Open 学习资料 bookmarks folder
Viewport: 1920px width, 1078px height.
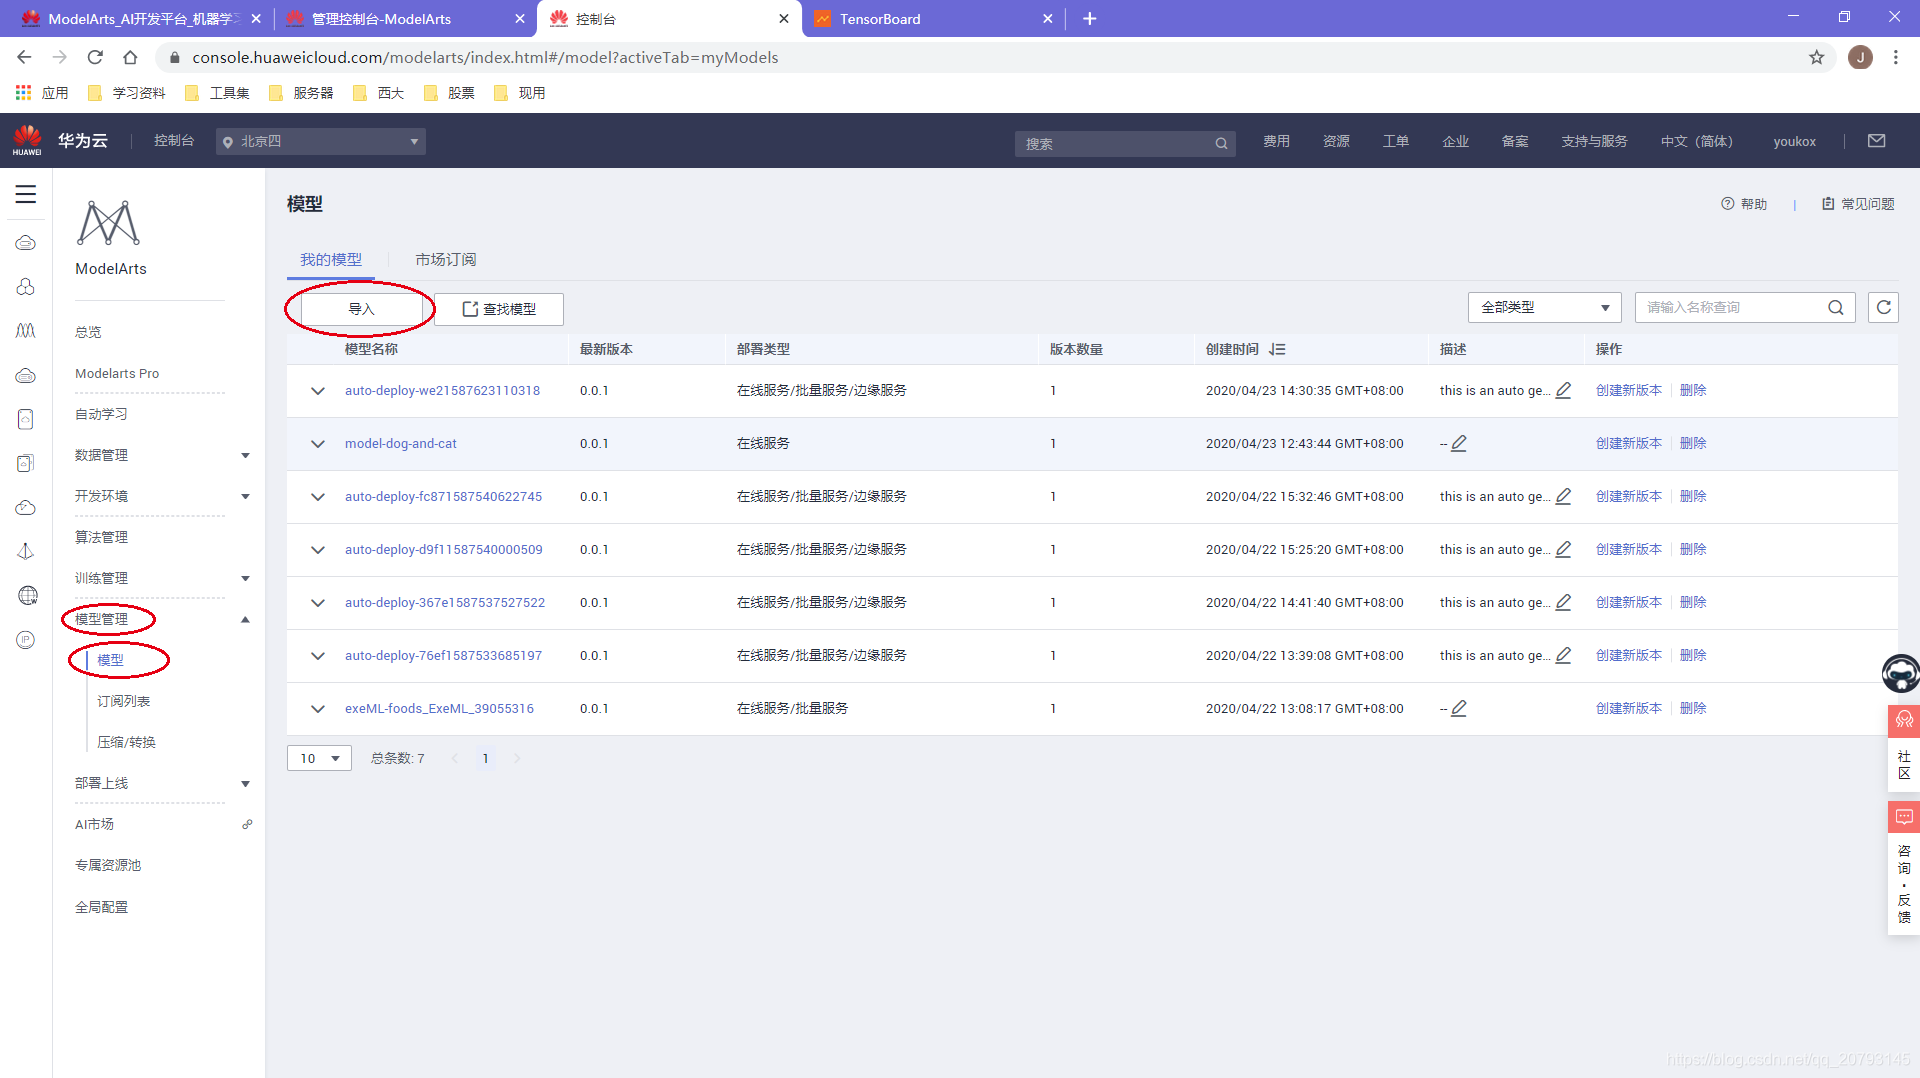point(127,93)
